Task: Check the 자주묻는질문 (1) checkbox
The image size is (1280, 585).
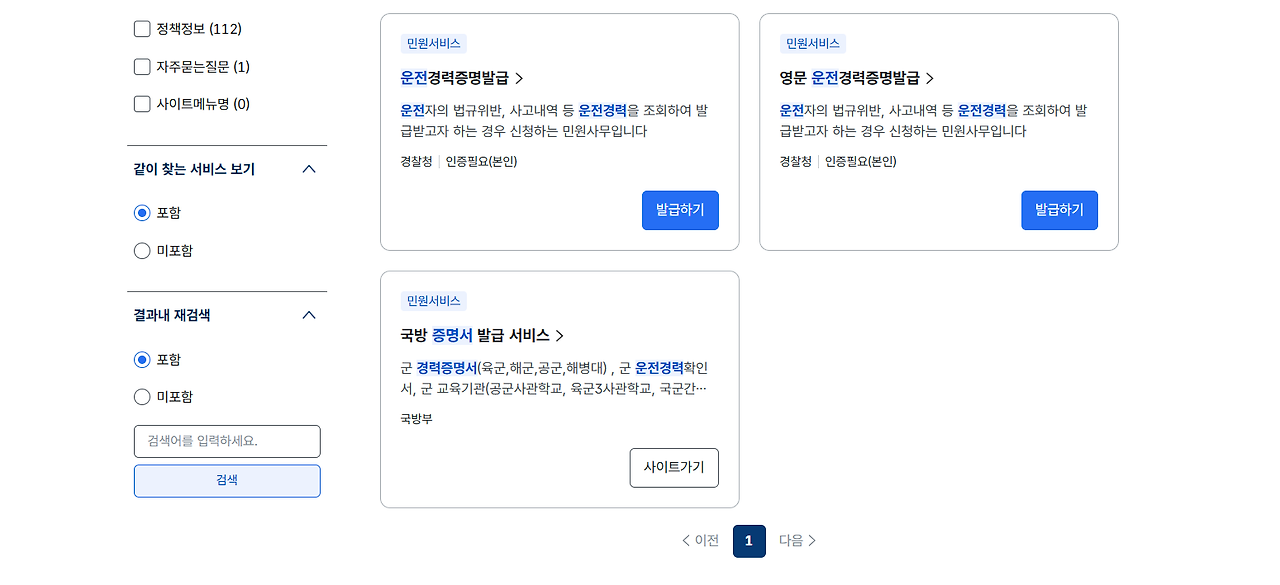Action: click(142, 66)
